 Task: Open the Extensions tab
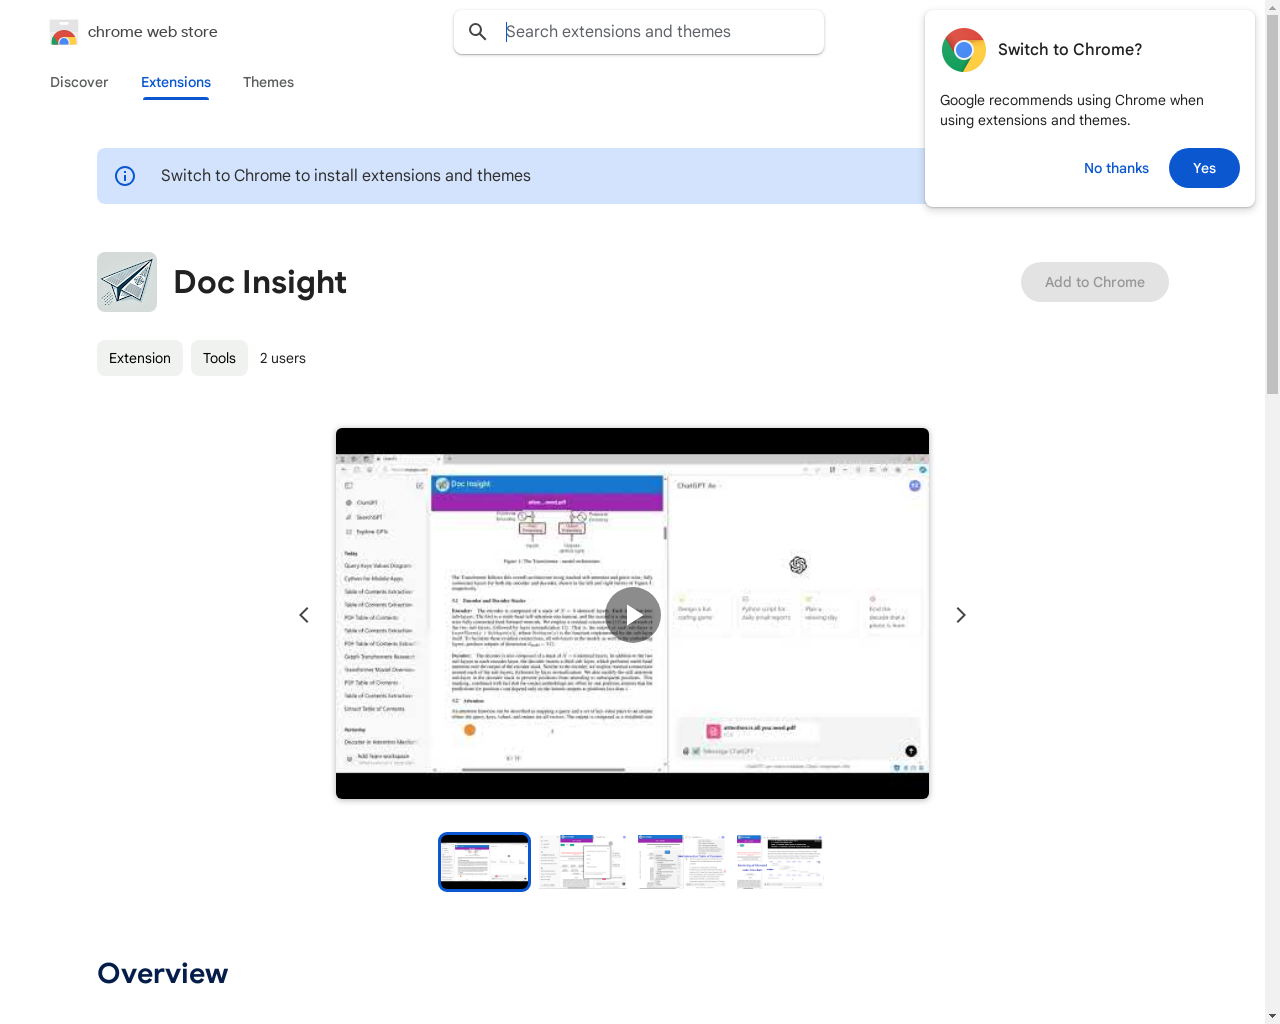[x=176, y=82]
